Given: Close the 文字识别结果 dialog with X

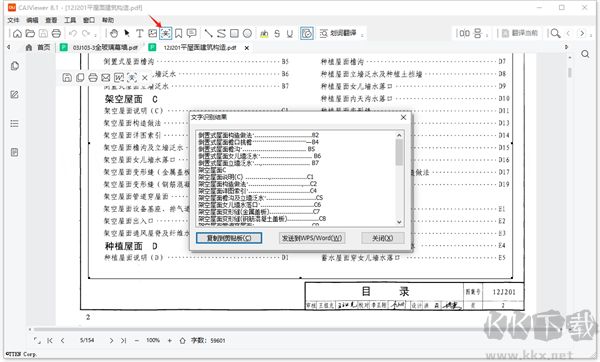Looking at the screenshot, I should [403, 117].
